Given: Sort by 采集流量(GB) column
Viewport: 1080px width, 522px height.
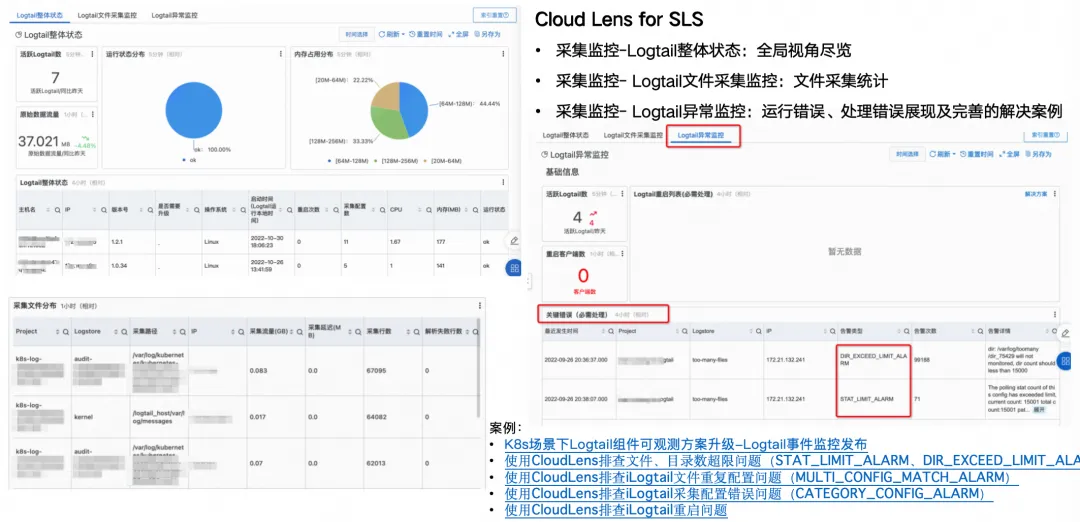Looking at the screenshot, I should 293,332.
